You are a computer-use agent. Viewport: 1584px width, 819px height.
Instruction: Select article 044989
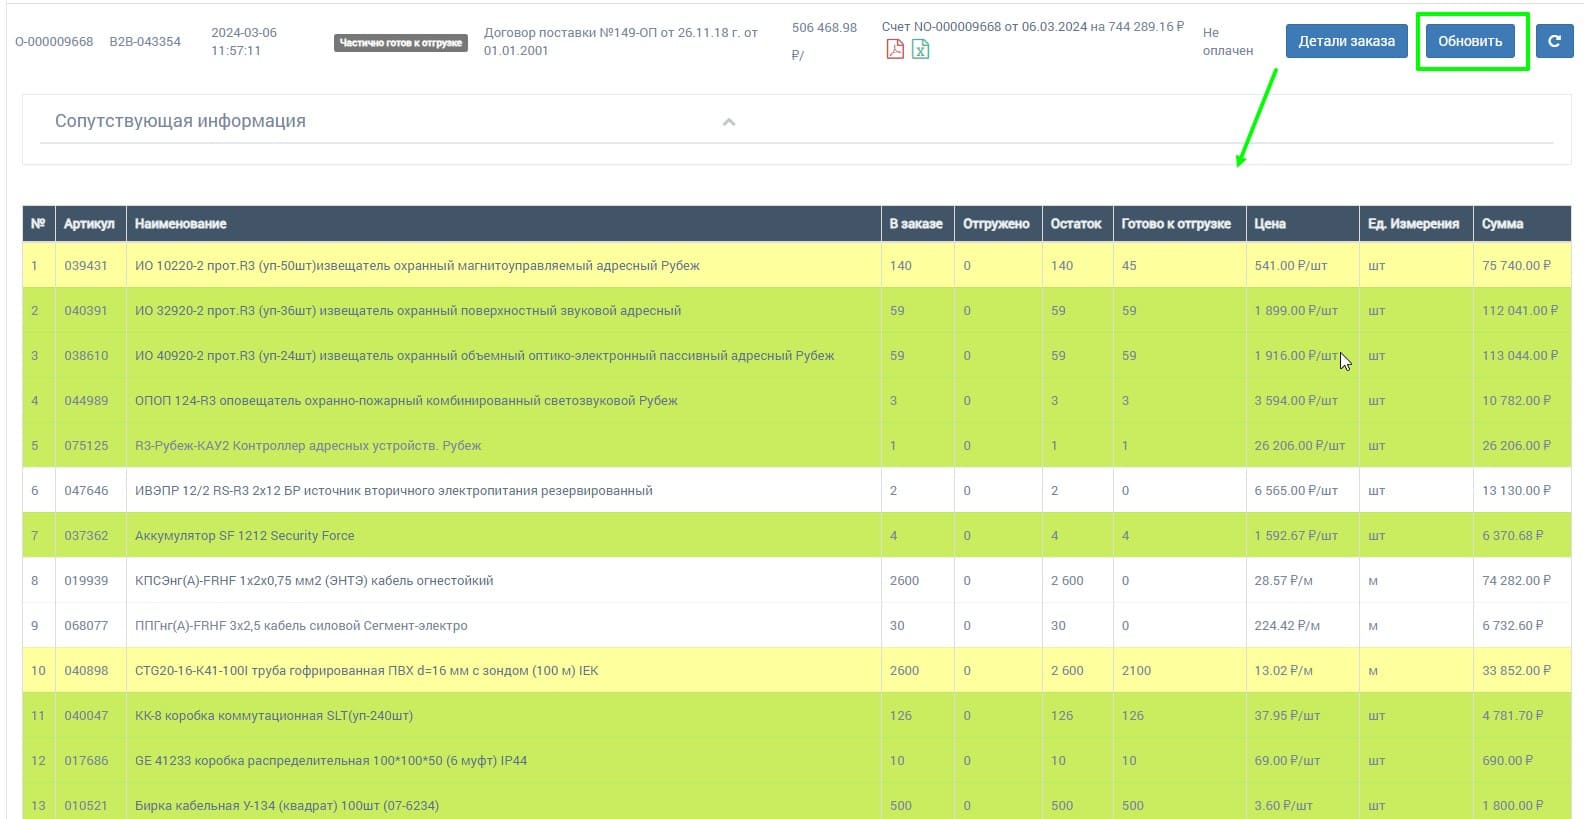click(86, 401)
